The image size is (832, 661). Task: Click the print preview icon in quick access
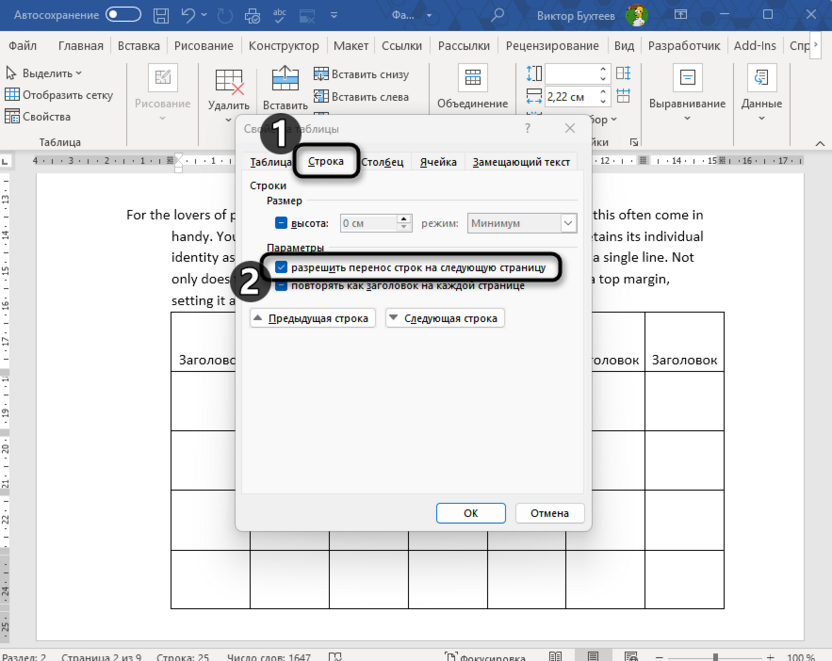click(x=252, y=15)
